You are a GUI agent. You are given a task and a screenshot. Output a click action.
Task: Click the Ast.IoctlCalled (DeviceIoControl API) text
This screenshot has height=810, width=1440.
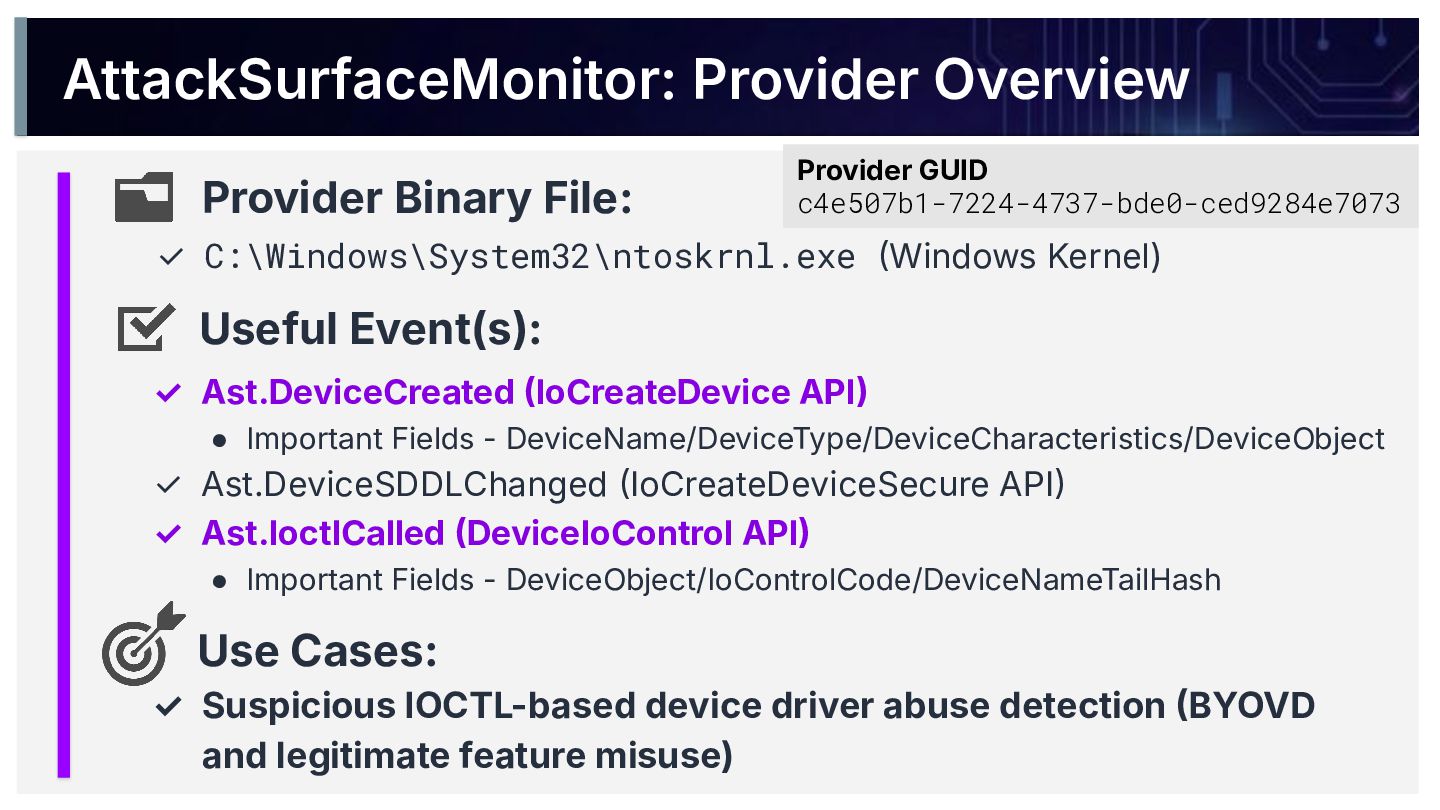coord(505,533)
